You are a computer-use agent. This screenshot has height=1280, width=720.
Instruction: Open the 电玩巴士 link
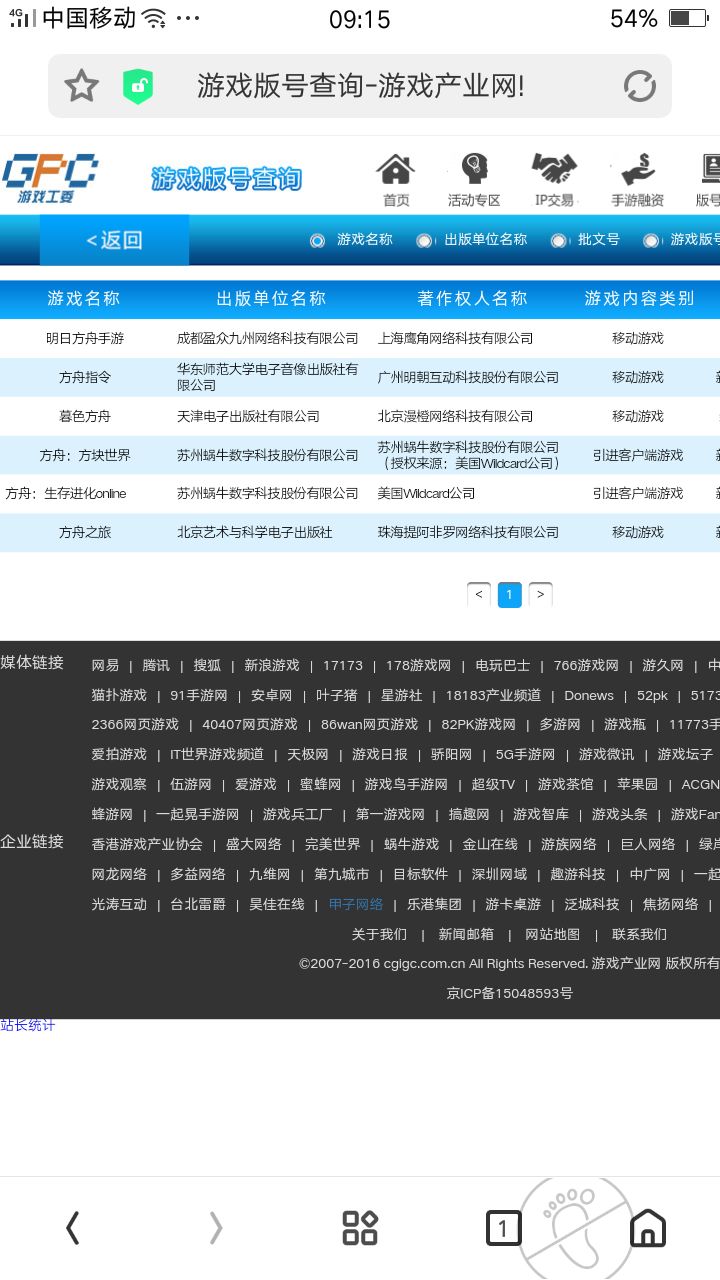(503, 665)
